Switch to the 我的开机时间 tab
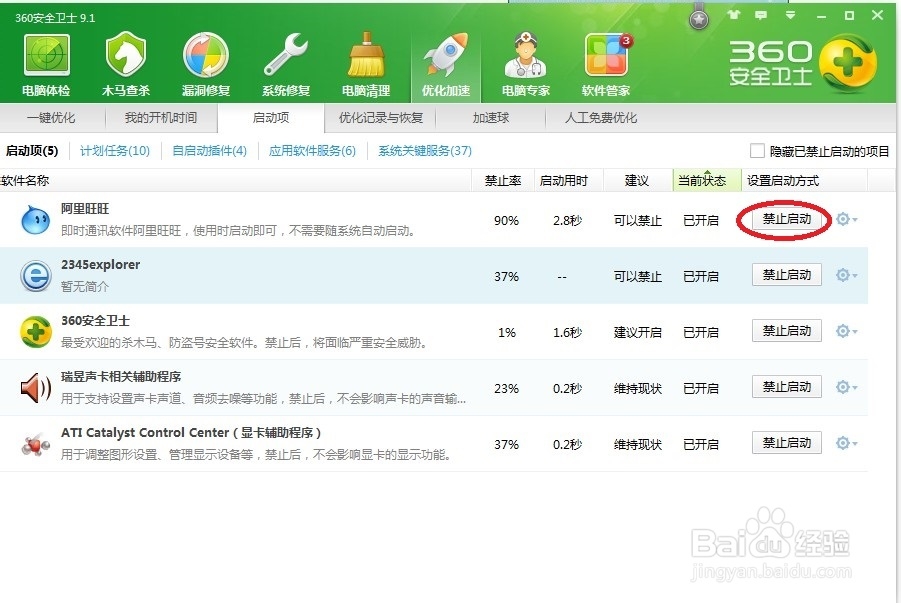Image resolution: width=901 pixels, height=603 pixels. (161, 118)
